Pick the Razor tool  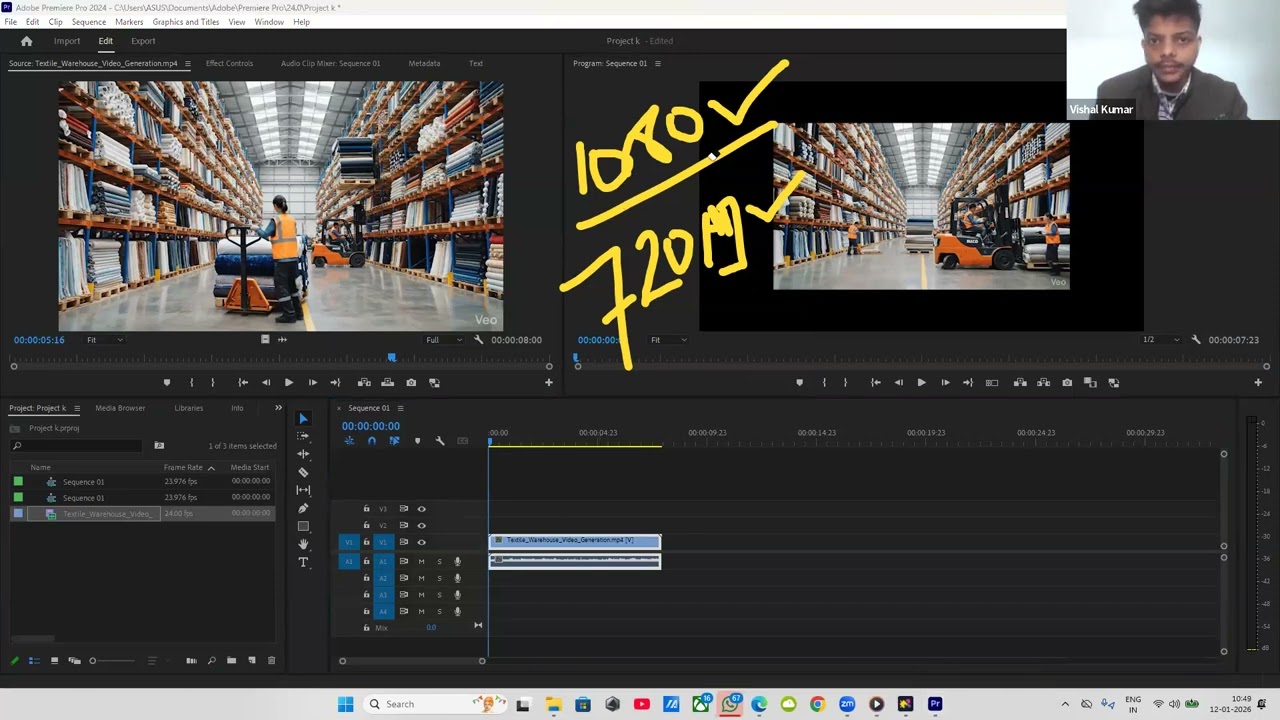[304, 472]
